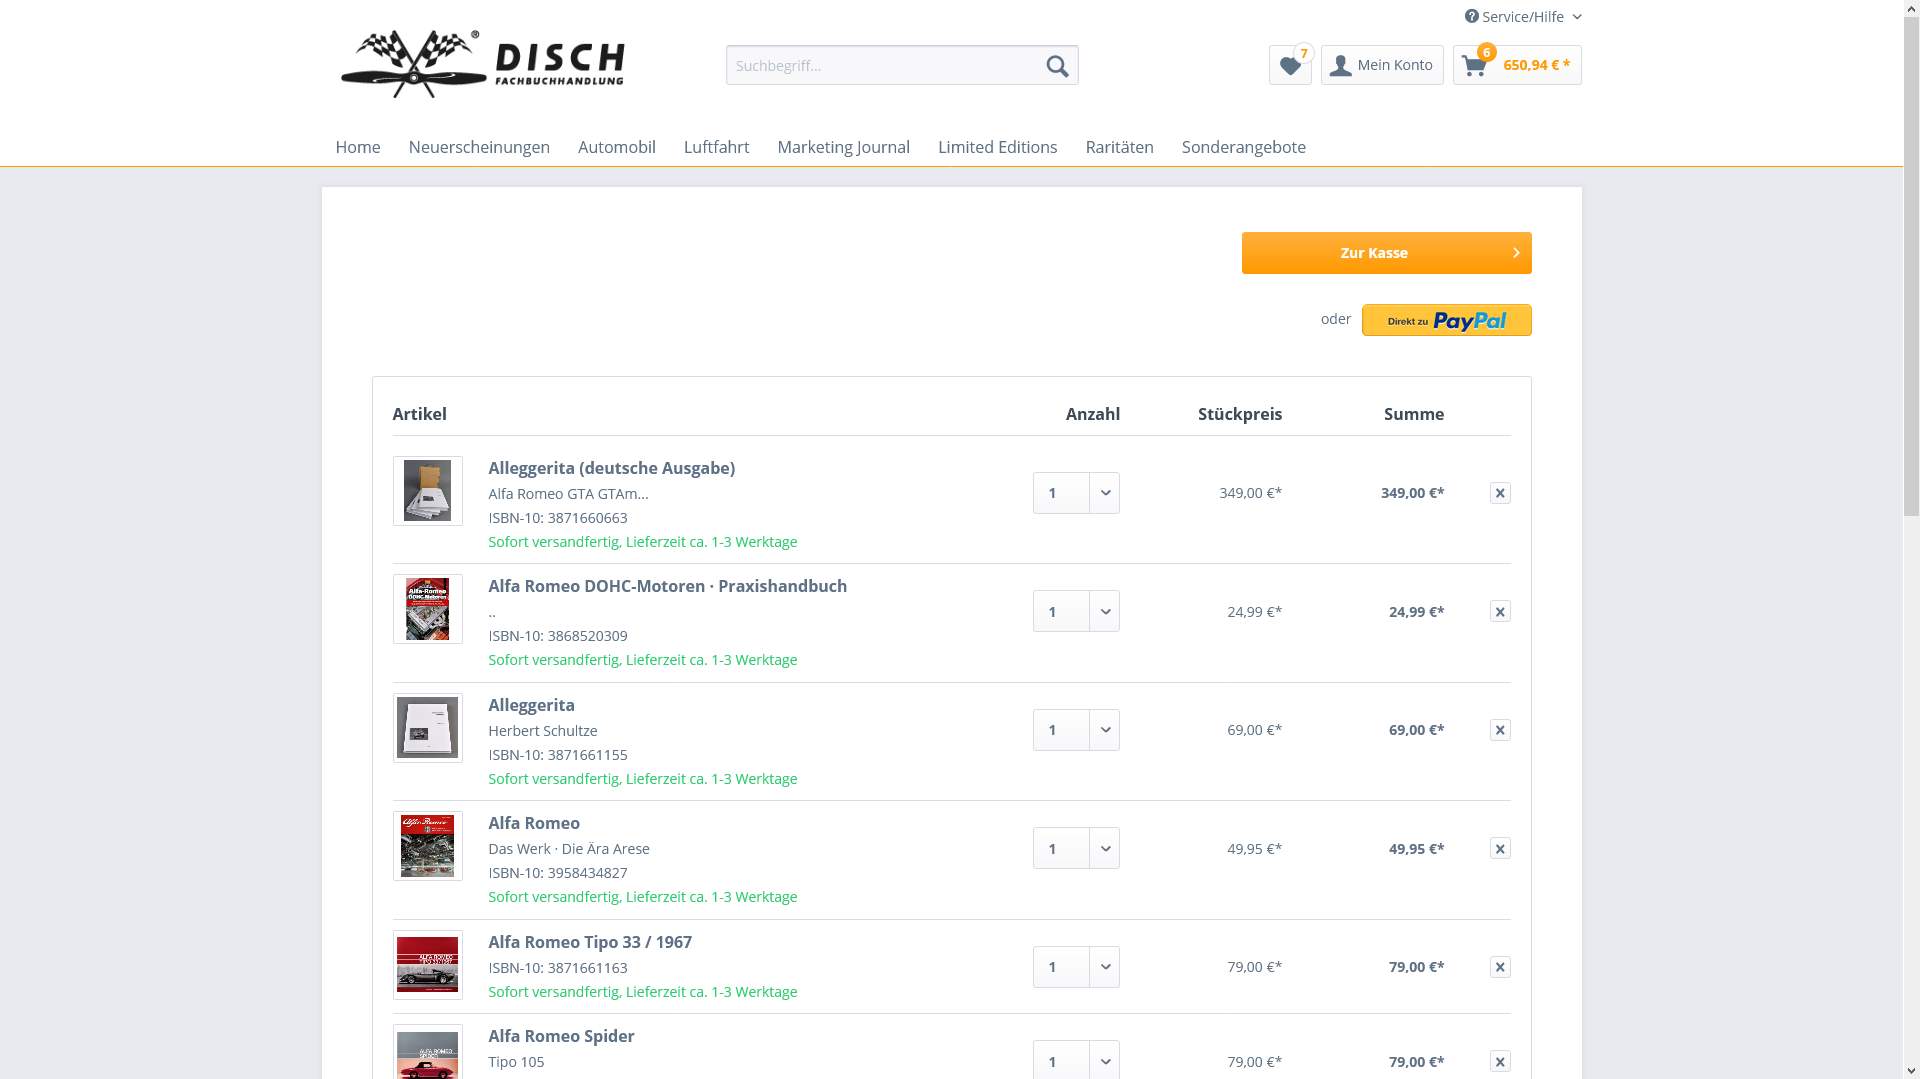Screen dimensions: 1920x1079
Task: Click thumbnail of Herbert Schultze Alleggerita
Action: 428,728
